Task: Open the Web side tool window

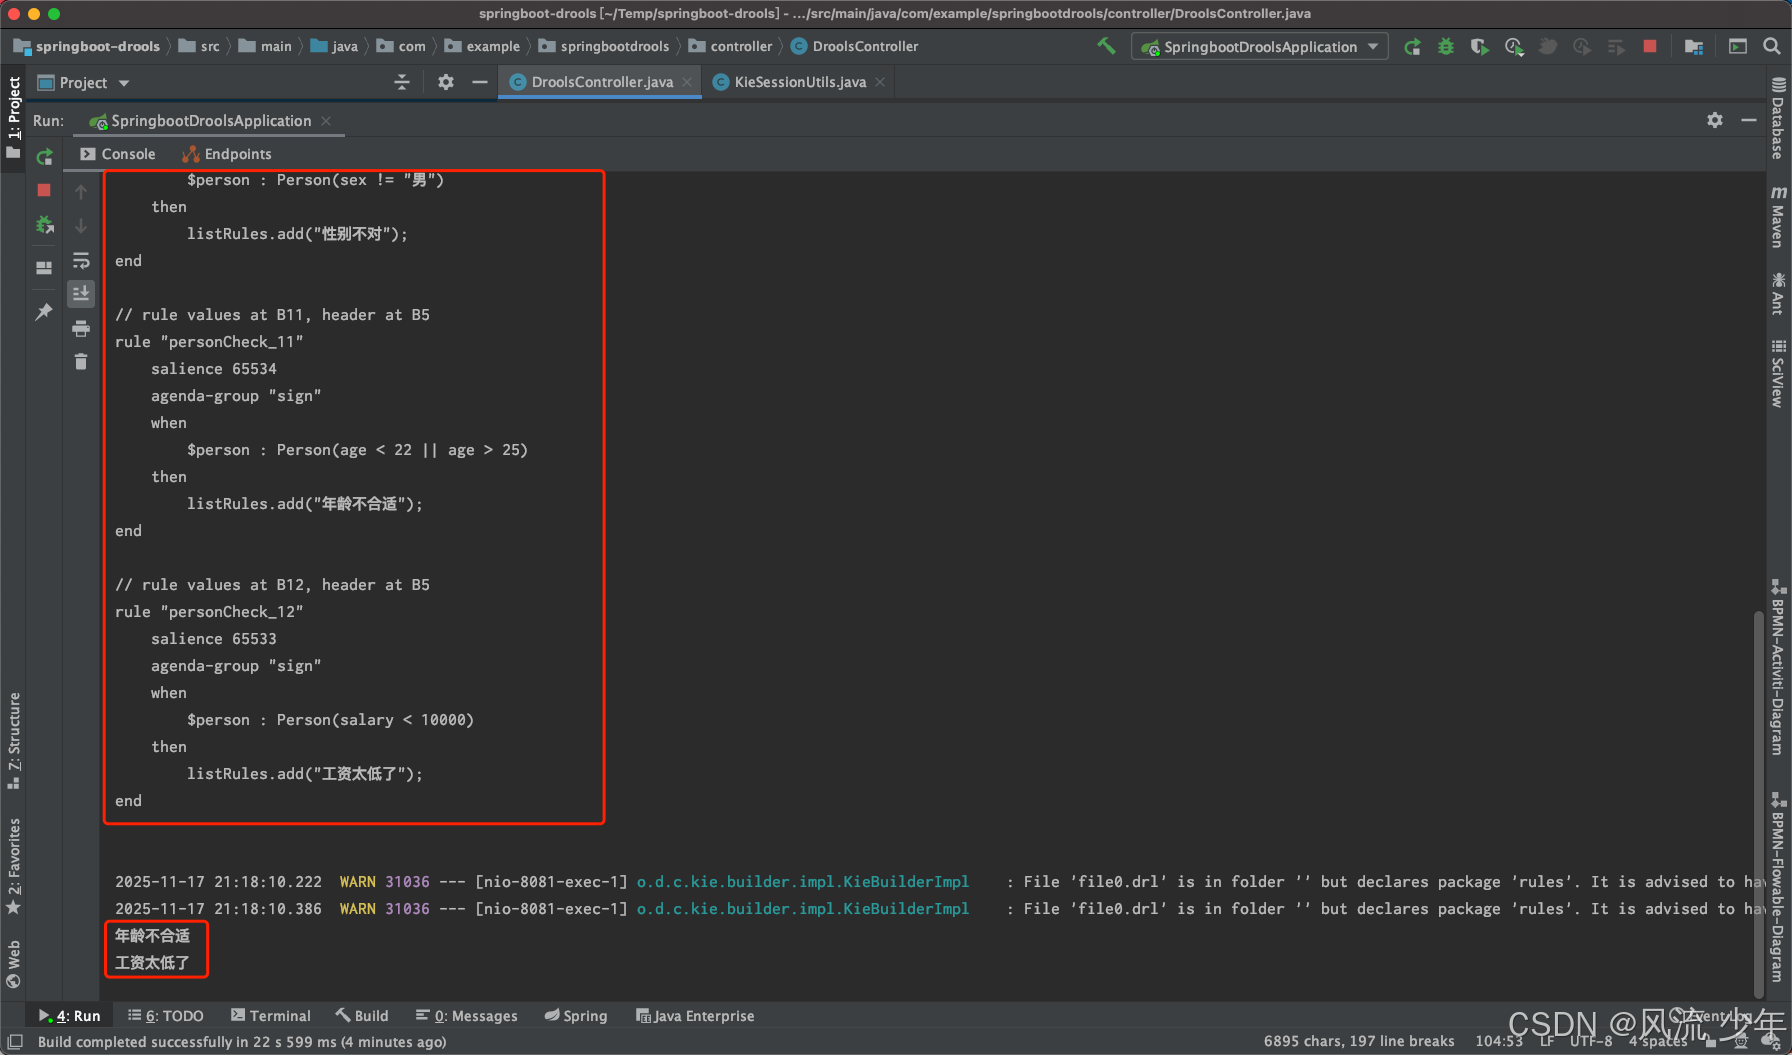Action: [x=14, y=964]
